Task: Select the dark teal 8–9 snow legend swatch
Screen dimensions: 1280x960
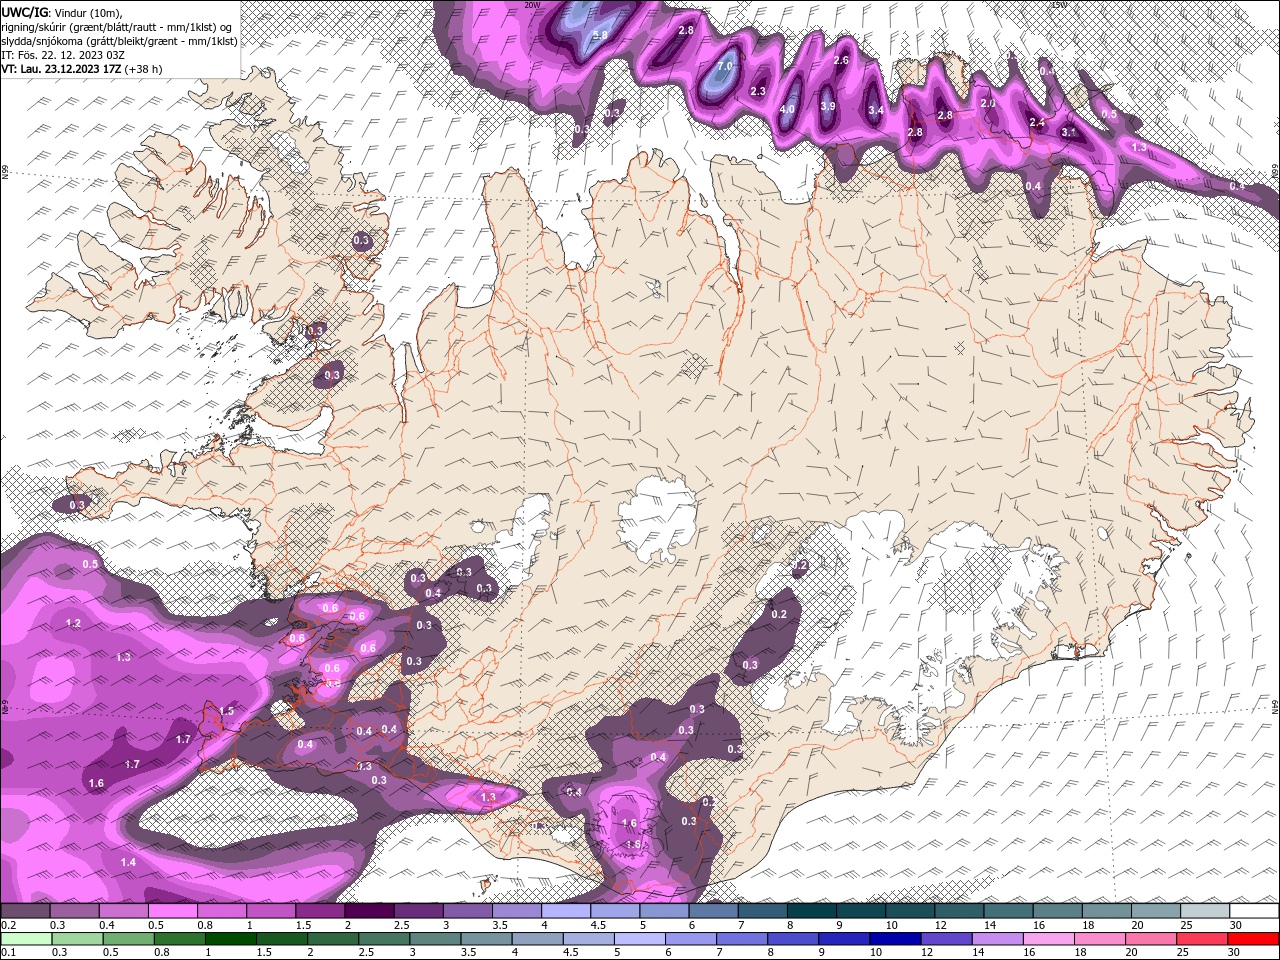Action: (x=811, y=911)
